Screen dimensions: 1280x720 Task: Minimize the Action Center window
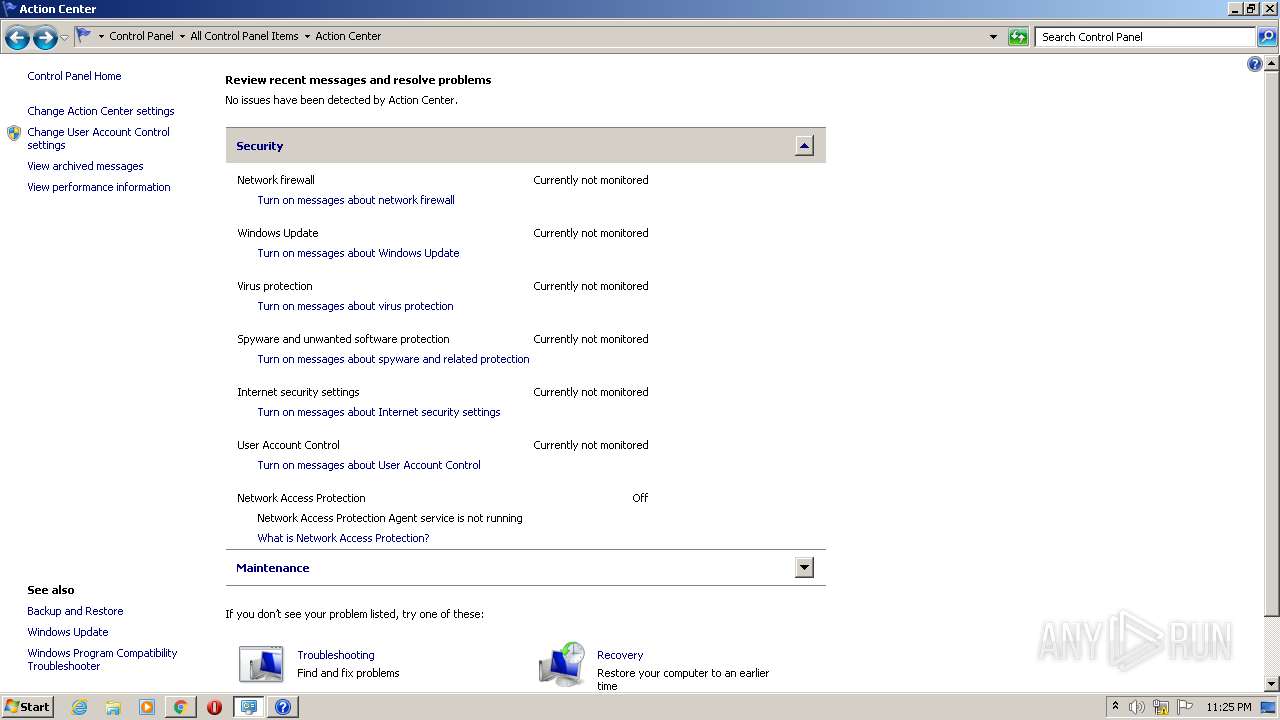point(1235,8)
